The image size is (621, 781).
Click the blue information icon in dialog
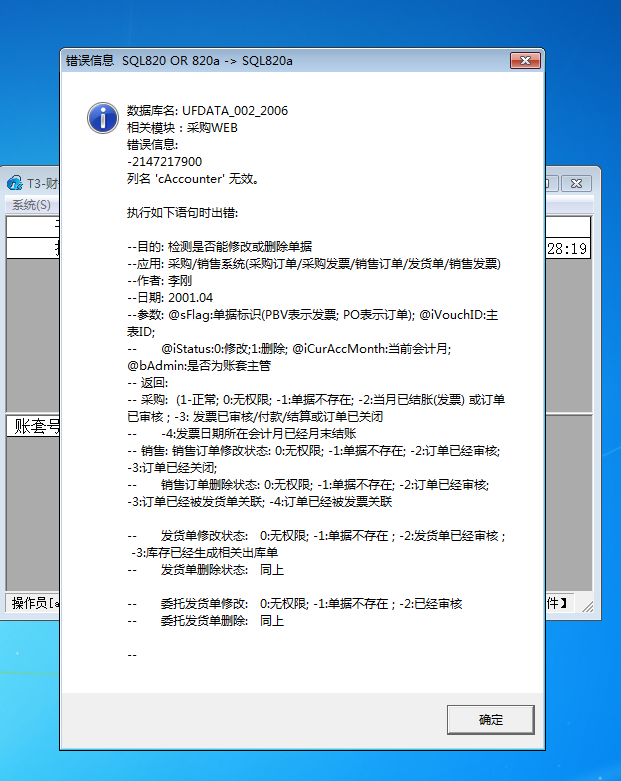click(x=103, y=119)
